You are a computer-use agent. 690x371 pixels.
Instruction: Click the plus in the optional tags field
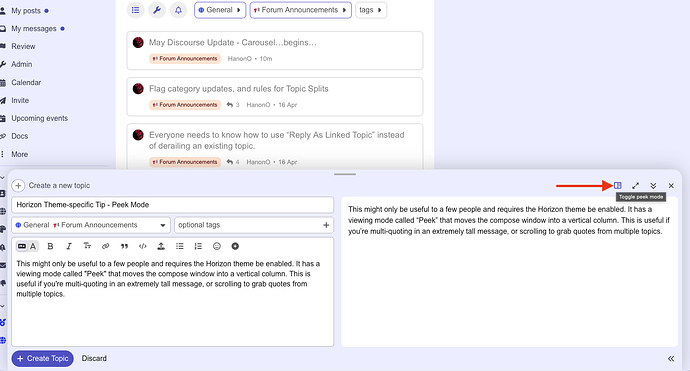pyautogui.click(x=326, y=225)
